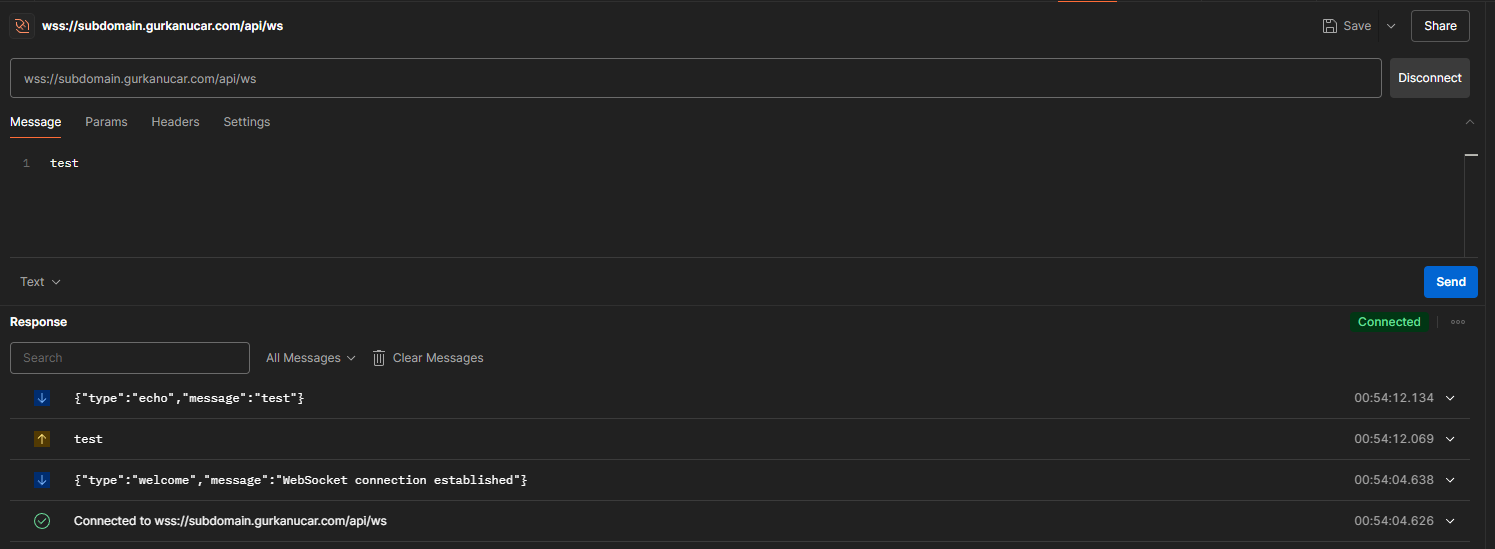The width and height of the screenshot is (1495, 549).
Task: Open the Save options dropdown arrow
Action: 1391,26
